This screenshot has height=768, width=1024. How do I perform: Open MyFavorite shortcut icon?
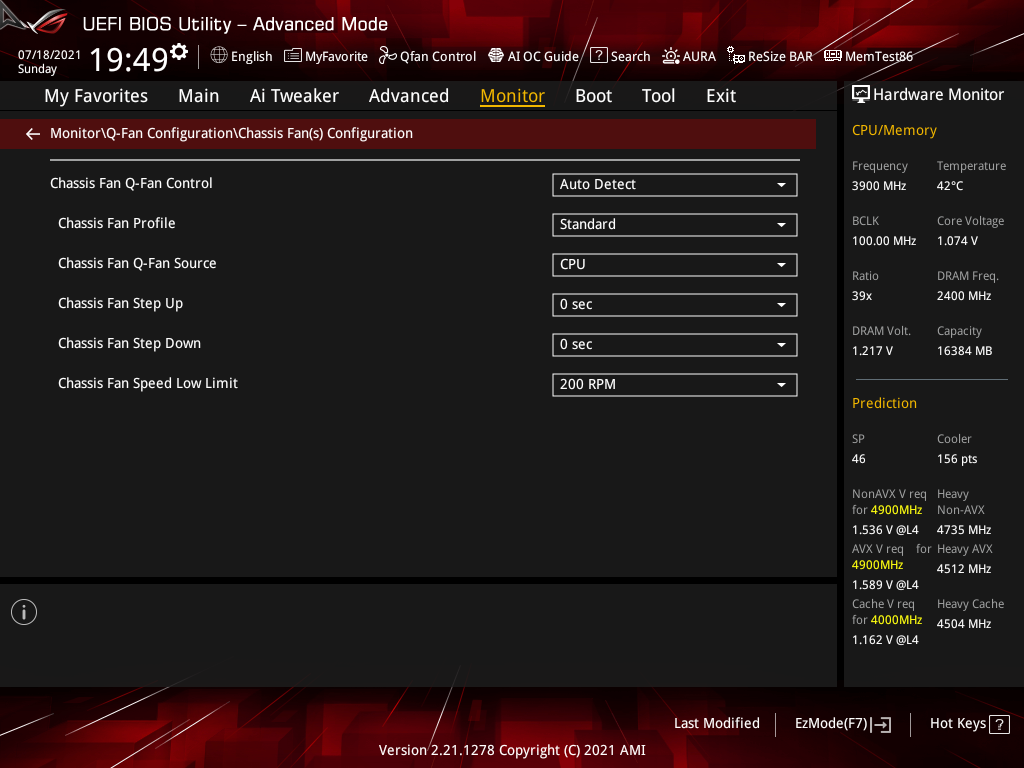325,56
